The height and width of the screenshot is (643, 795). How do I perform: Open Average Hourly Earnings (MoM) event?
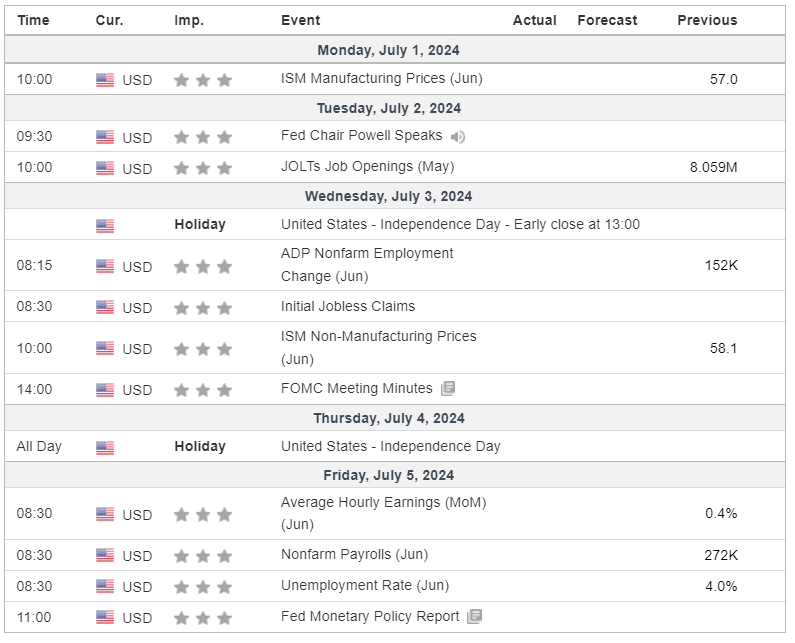pyautogui.click(x=384, y=513)
